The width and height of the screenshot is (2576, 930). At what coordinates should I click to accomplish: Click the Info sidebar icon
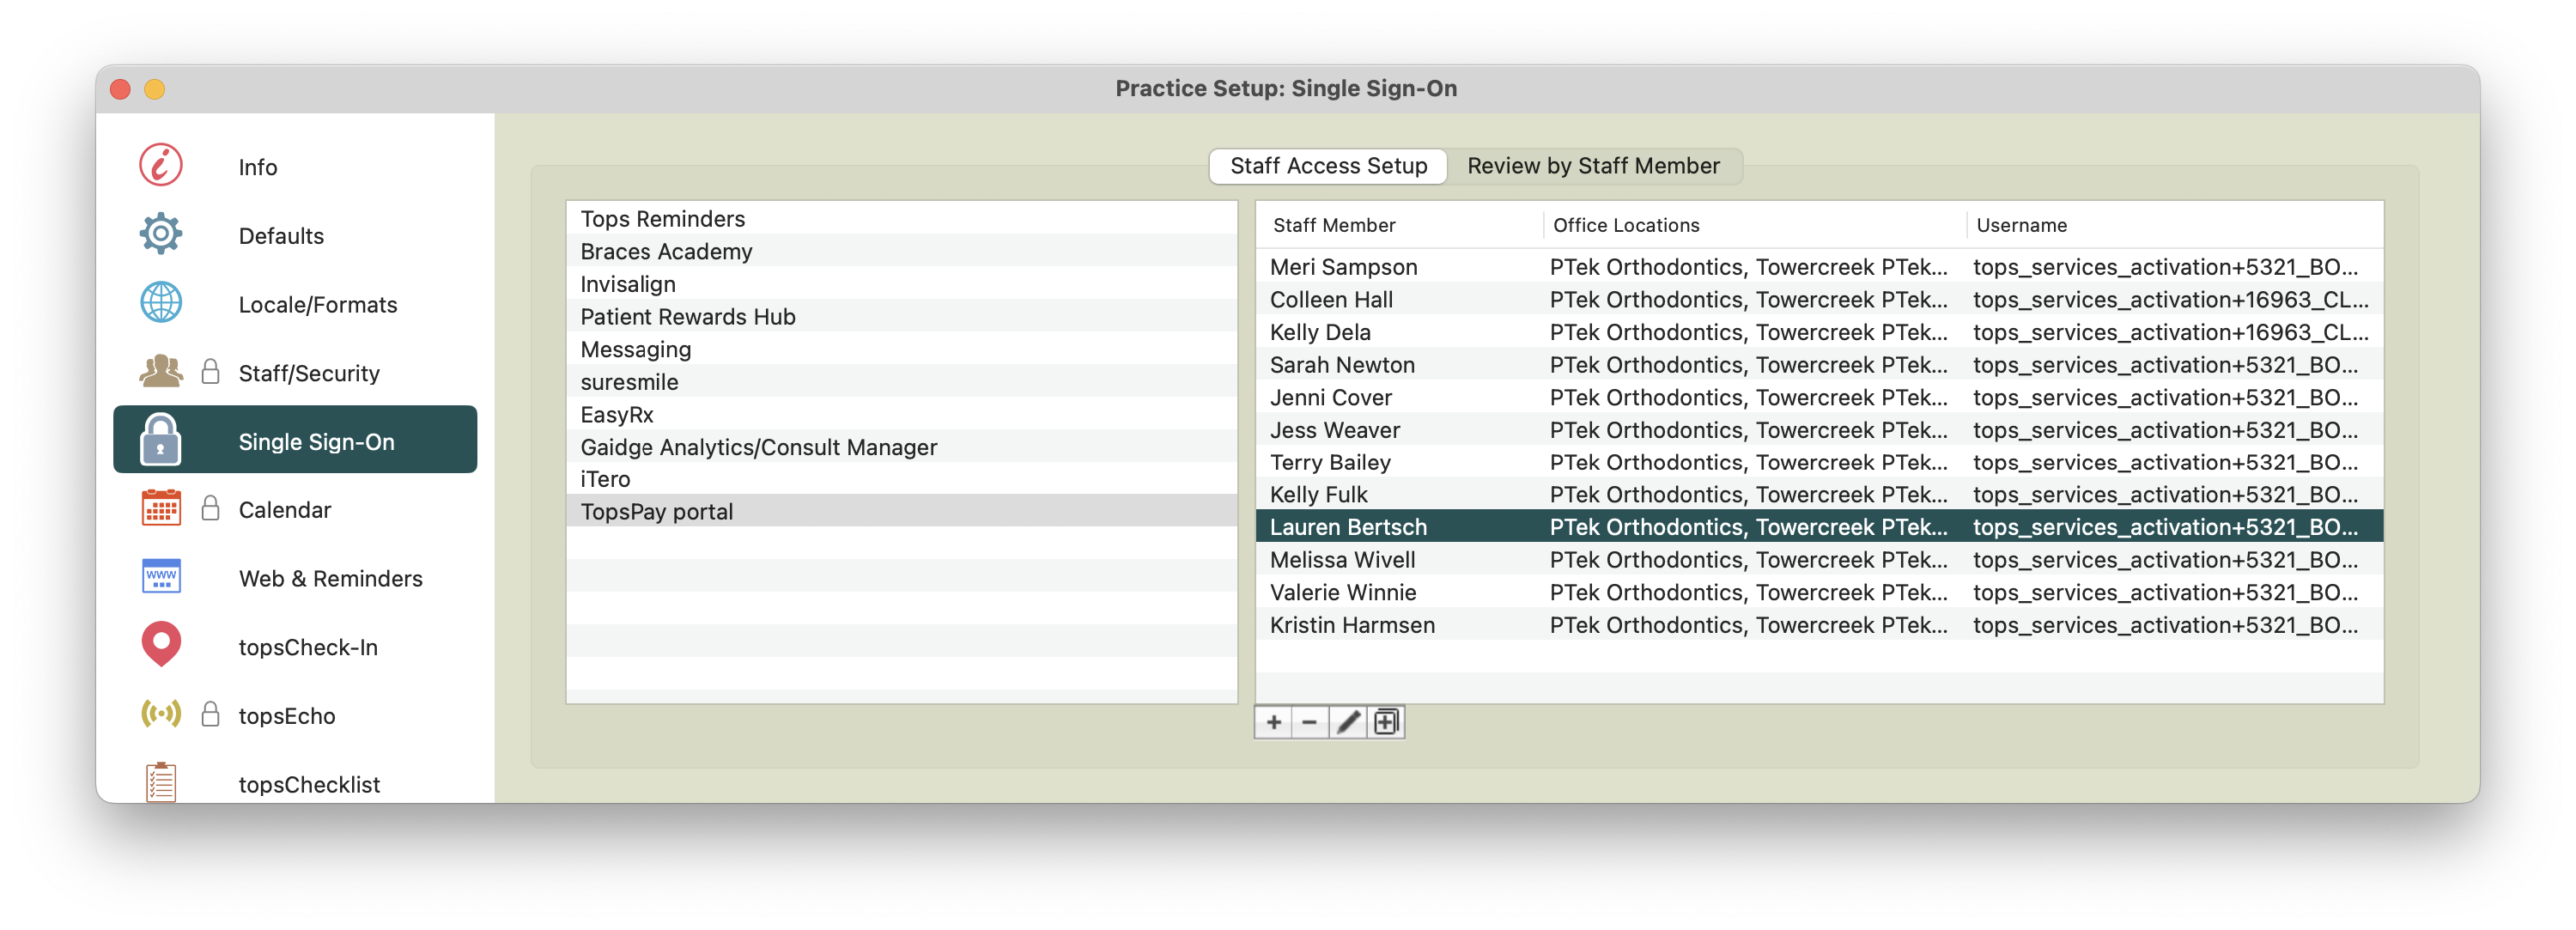click(160, 166)
